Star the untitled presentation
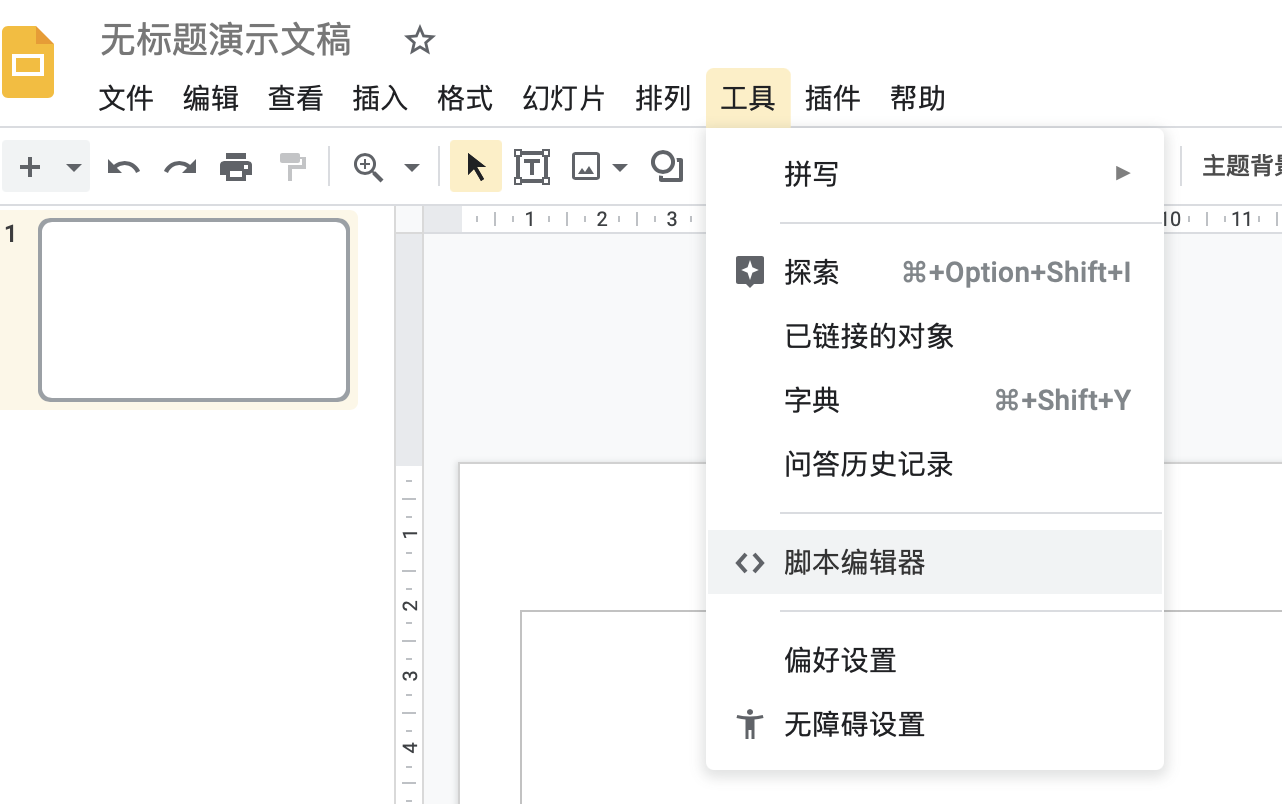1282x804 pixels. pyautogui.click(x=420, y=41)
